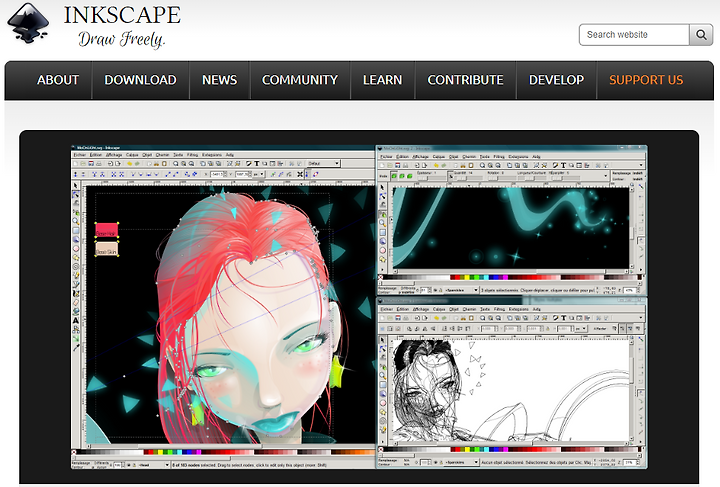Image resolution: width=720 pixels, height=487 pixels.
Task: Click the orange SUPPORT US link
Action: click(x=646, y=80)
